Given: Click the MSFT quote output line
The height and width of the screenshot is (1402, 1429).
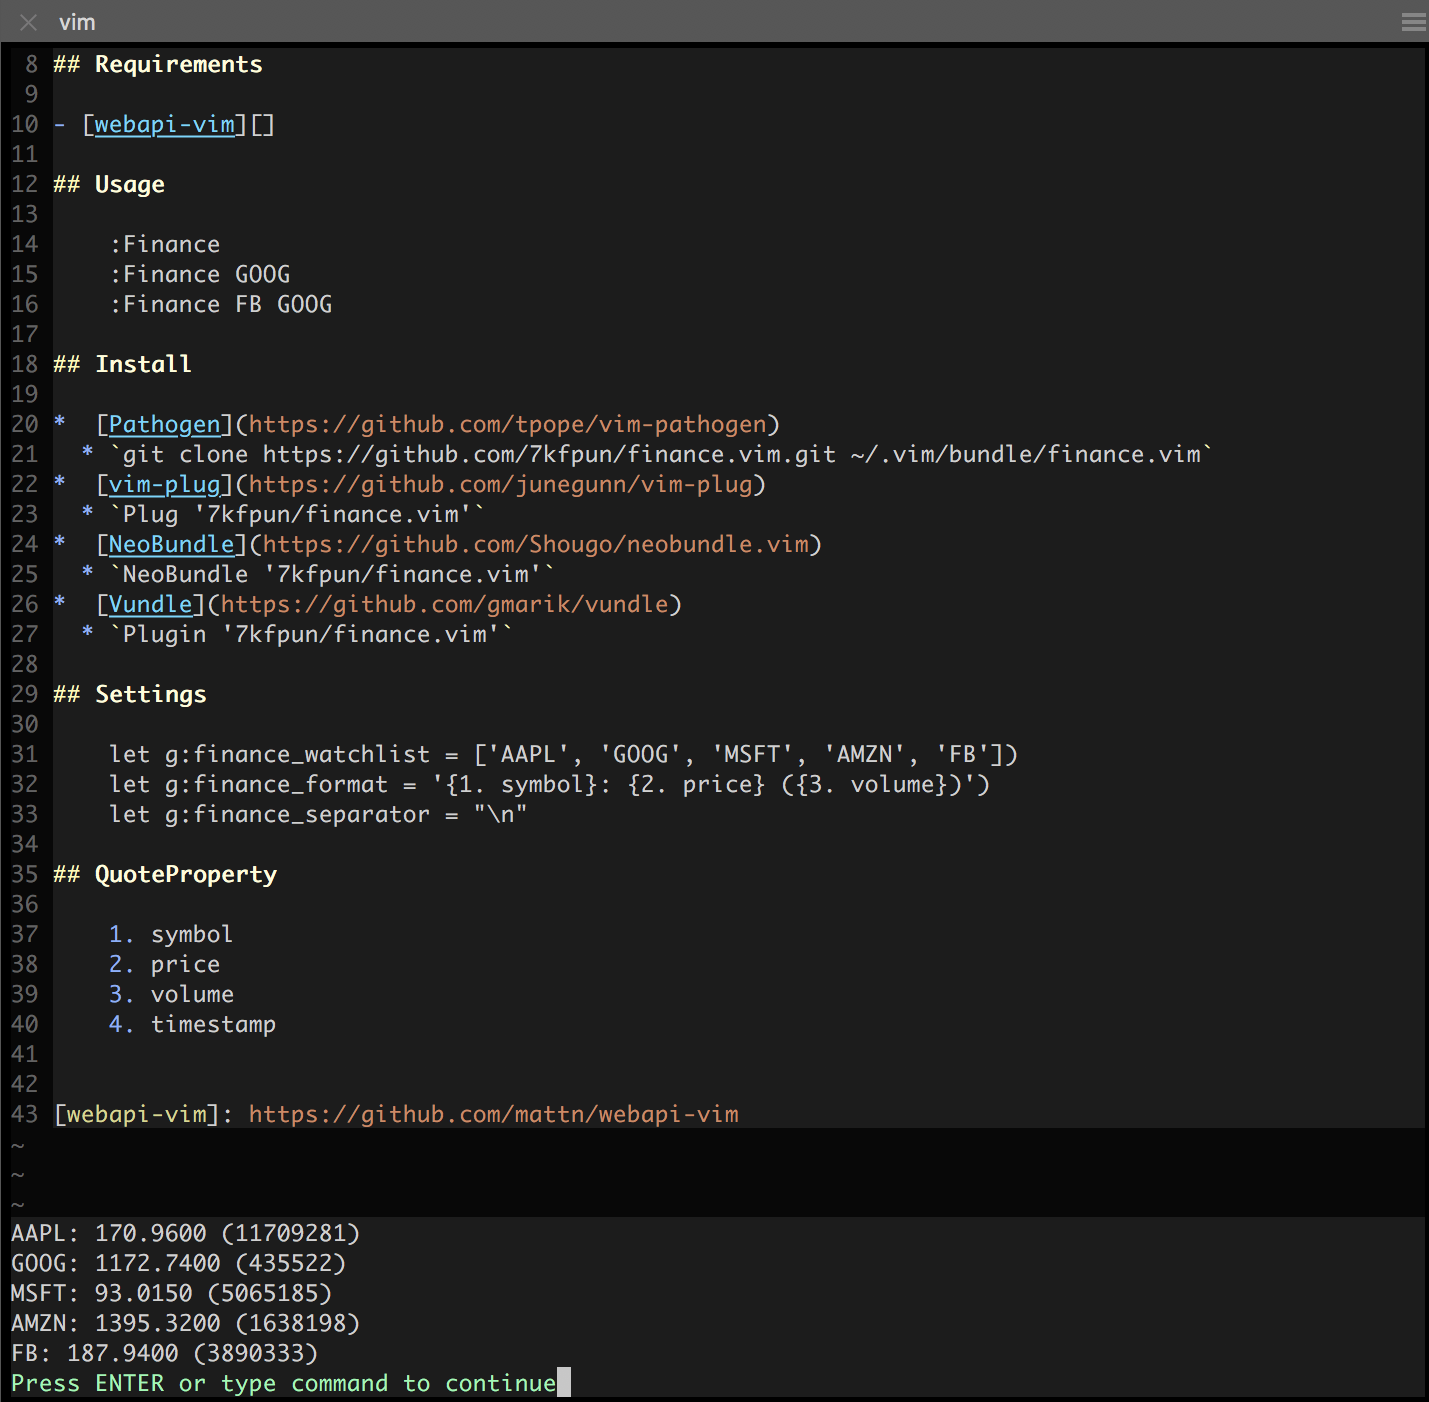Looking at the screenshot, I should 171,1294.
